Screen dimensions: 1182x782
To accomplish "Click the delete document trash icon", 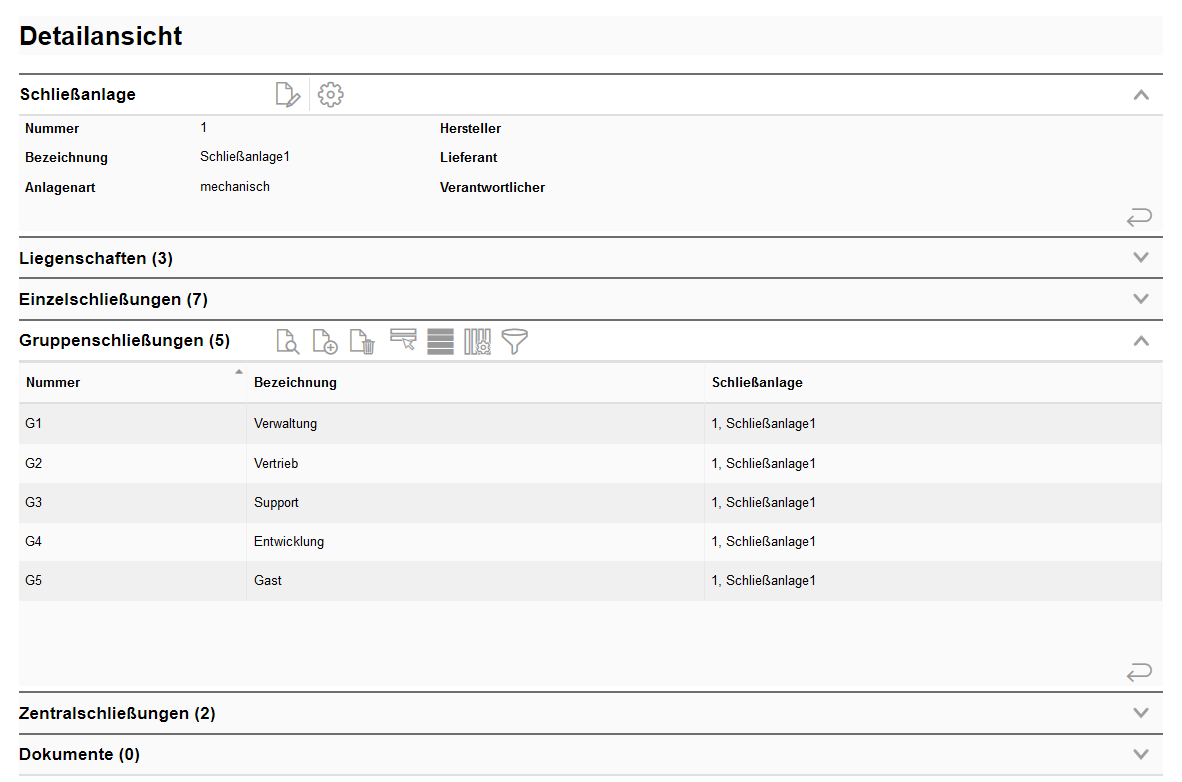I will [x=362, y=342].
